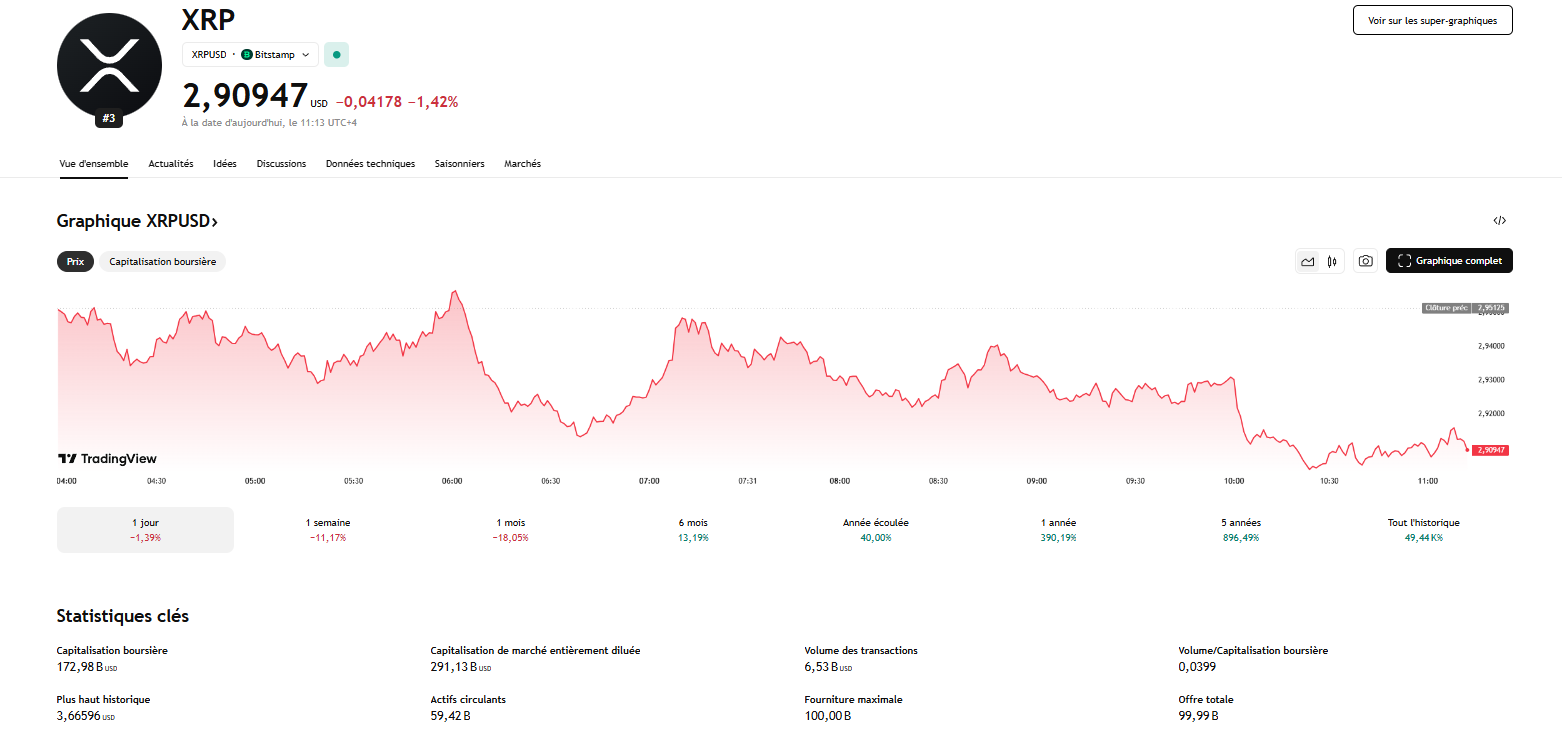Switch to candlestick chart style
Image resolution: width=1562 pixels, height=732 pixels.
1332,261
